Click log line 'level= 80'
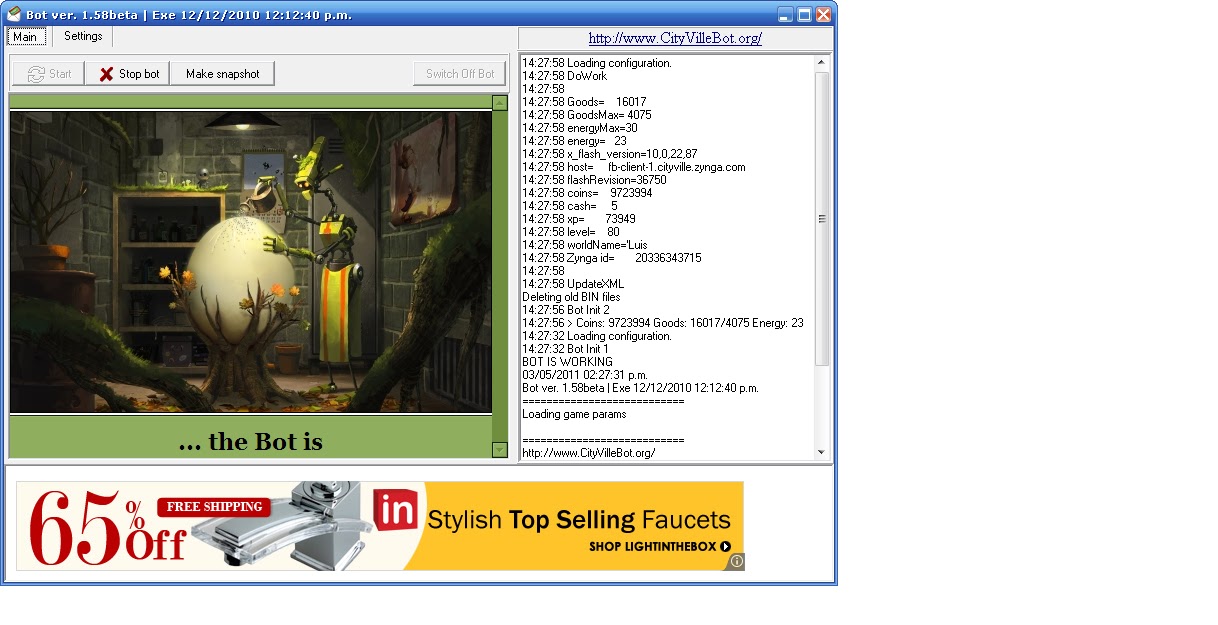This screenshot has height=625, width=1218. pyautogui.click(x=571, y=232)
